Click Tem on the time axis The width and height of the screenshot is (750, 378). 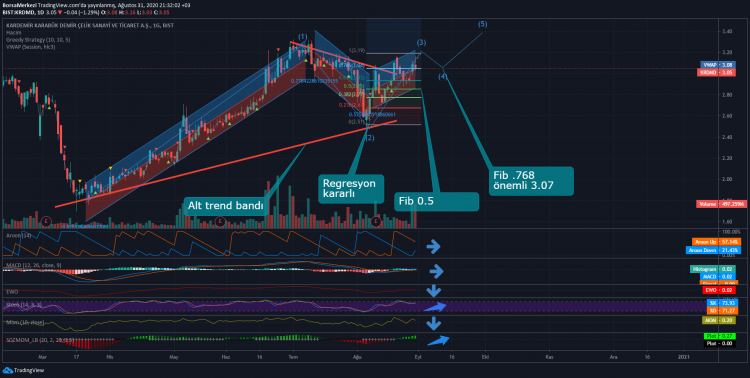294,357
